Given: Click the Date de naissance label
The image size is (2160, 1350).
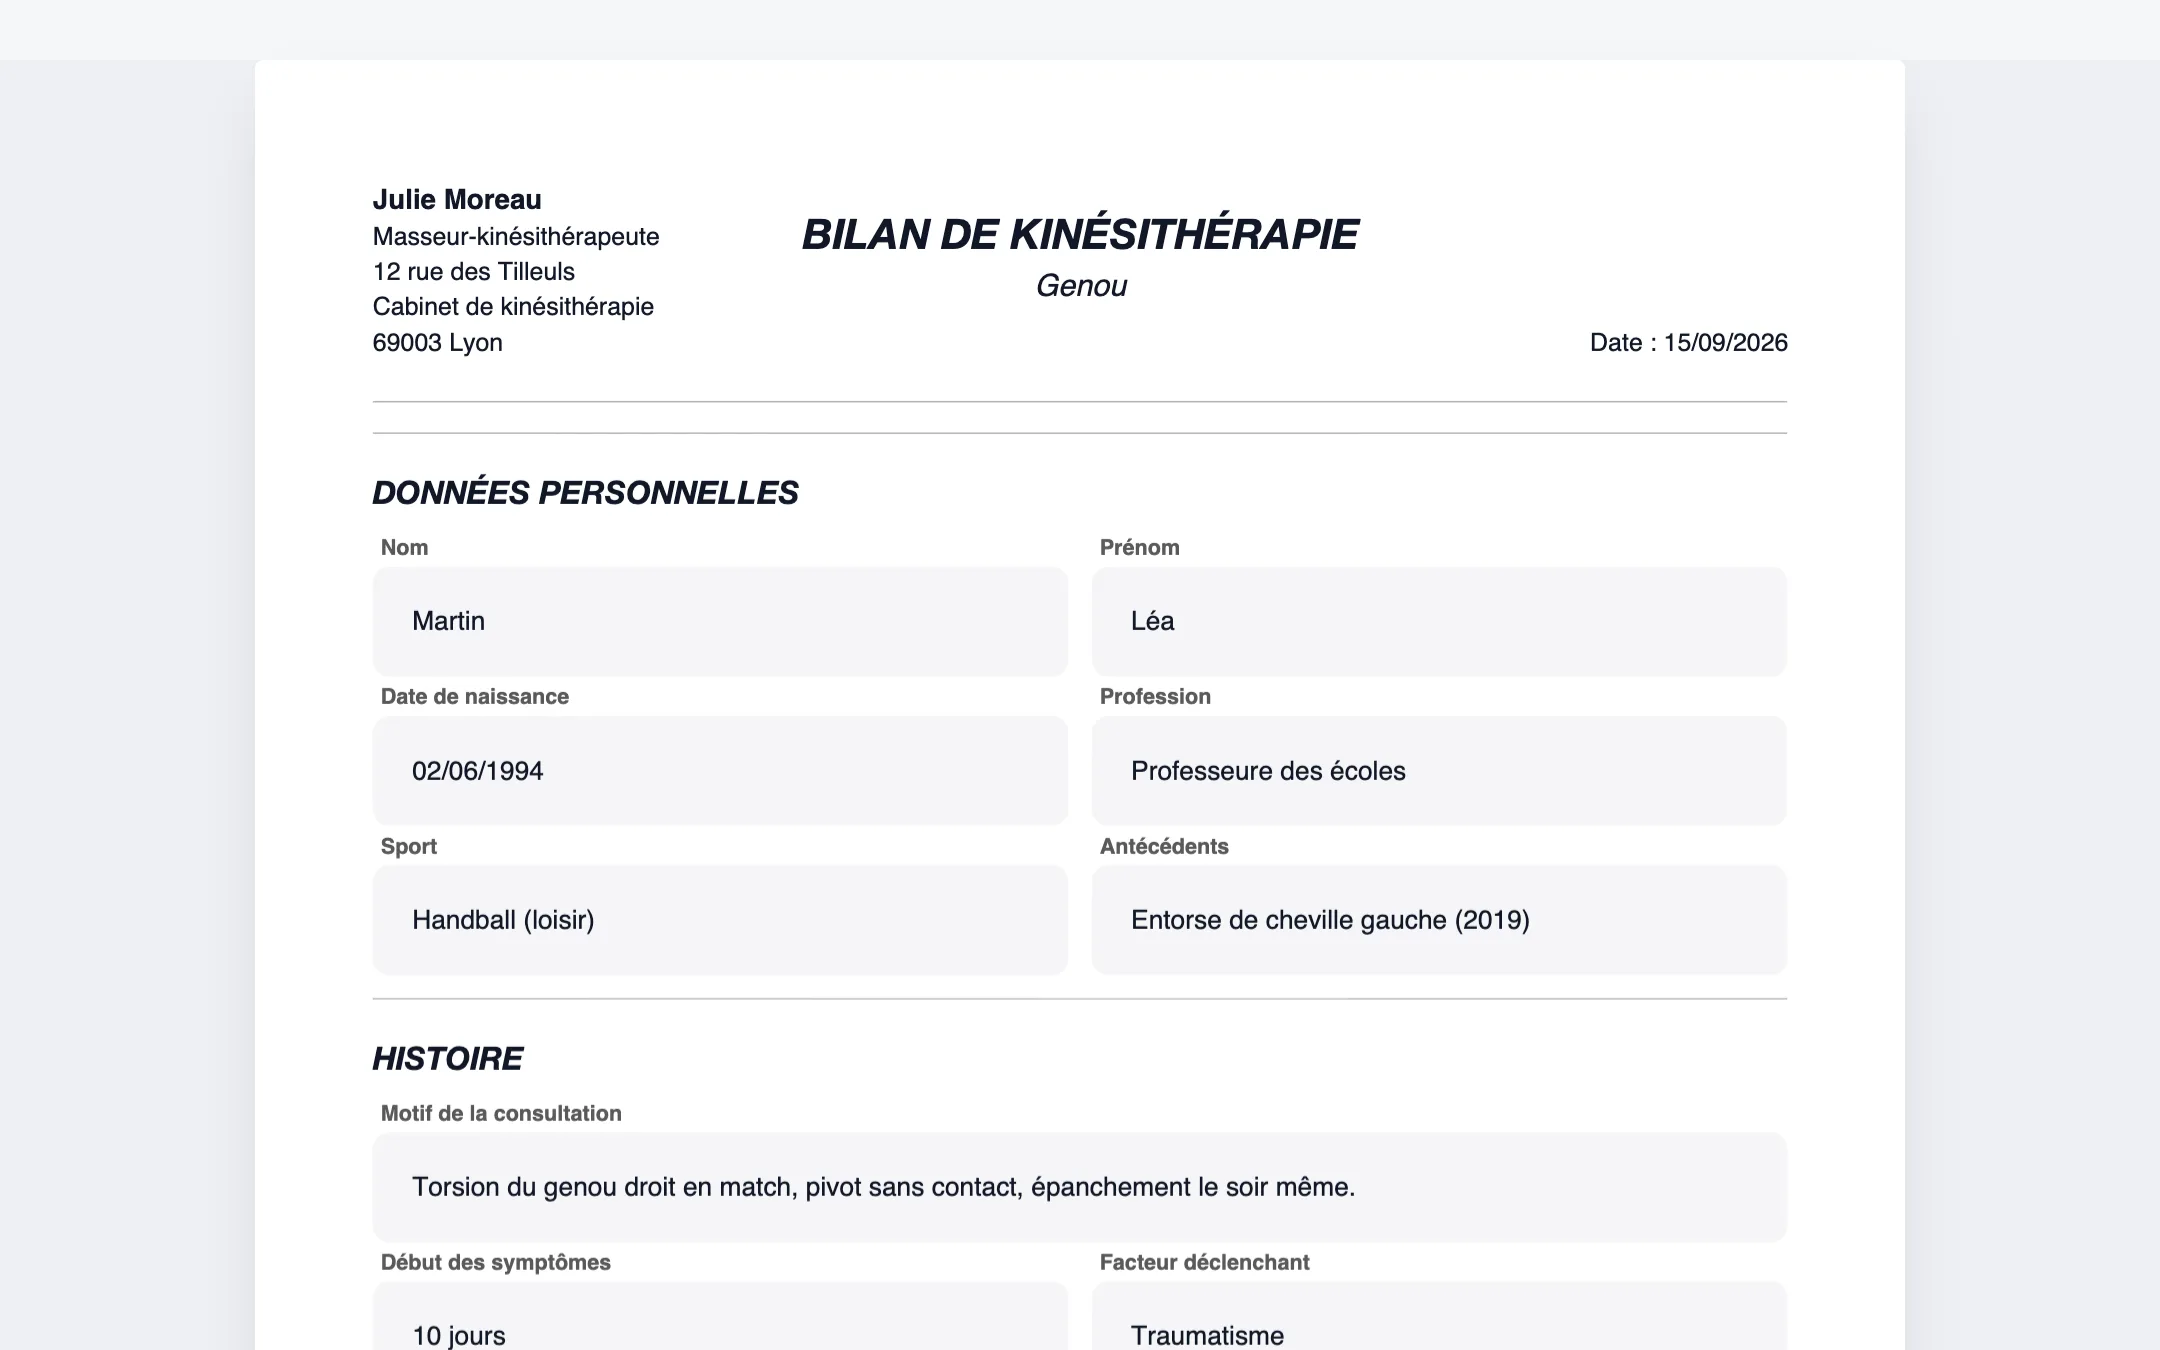Looking at the screenshot, I should pos(475,697).
